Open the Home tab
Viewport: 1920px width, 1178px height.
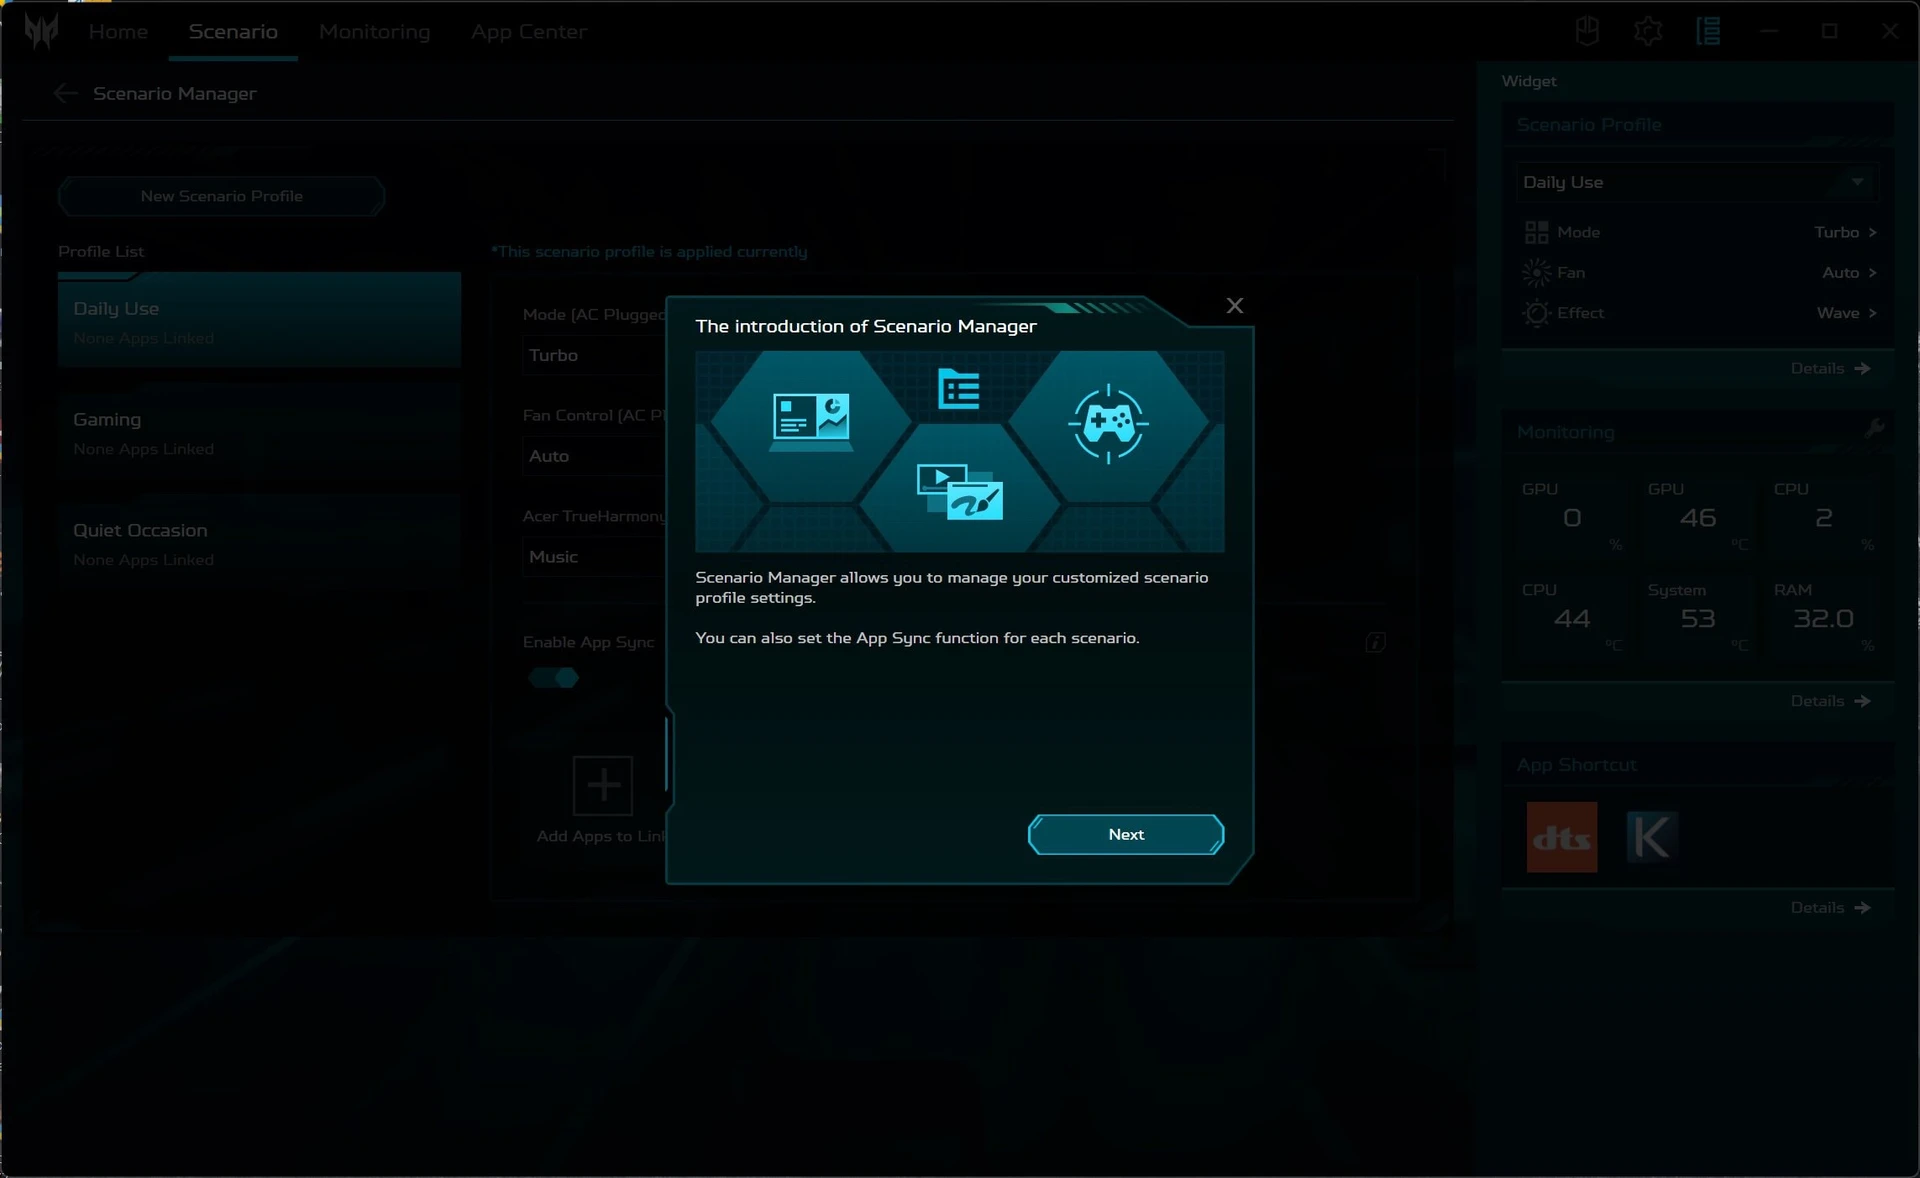click(x=118, y=32)
